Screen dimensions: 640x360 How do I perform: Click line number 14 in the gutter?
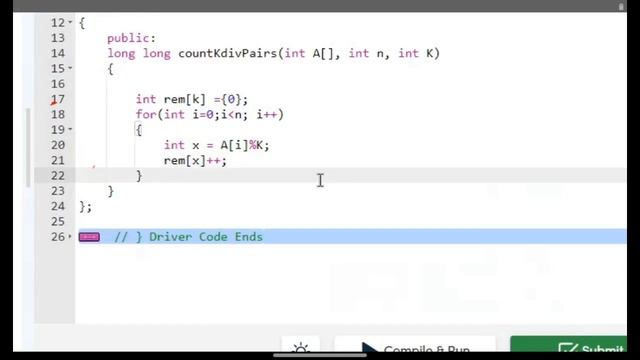58,53
